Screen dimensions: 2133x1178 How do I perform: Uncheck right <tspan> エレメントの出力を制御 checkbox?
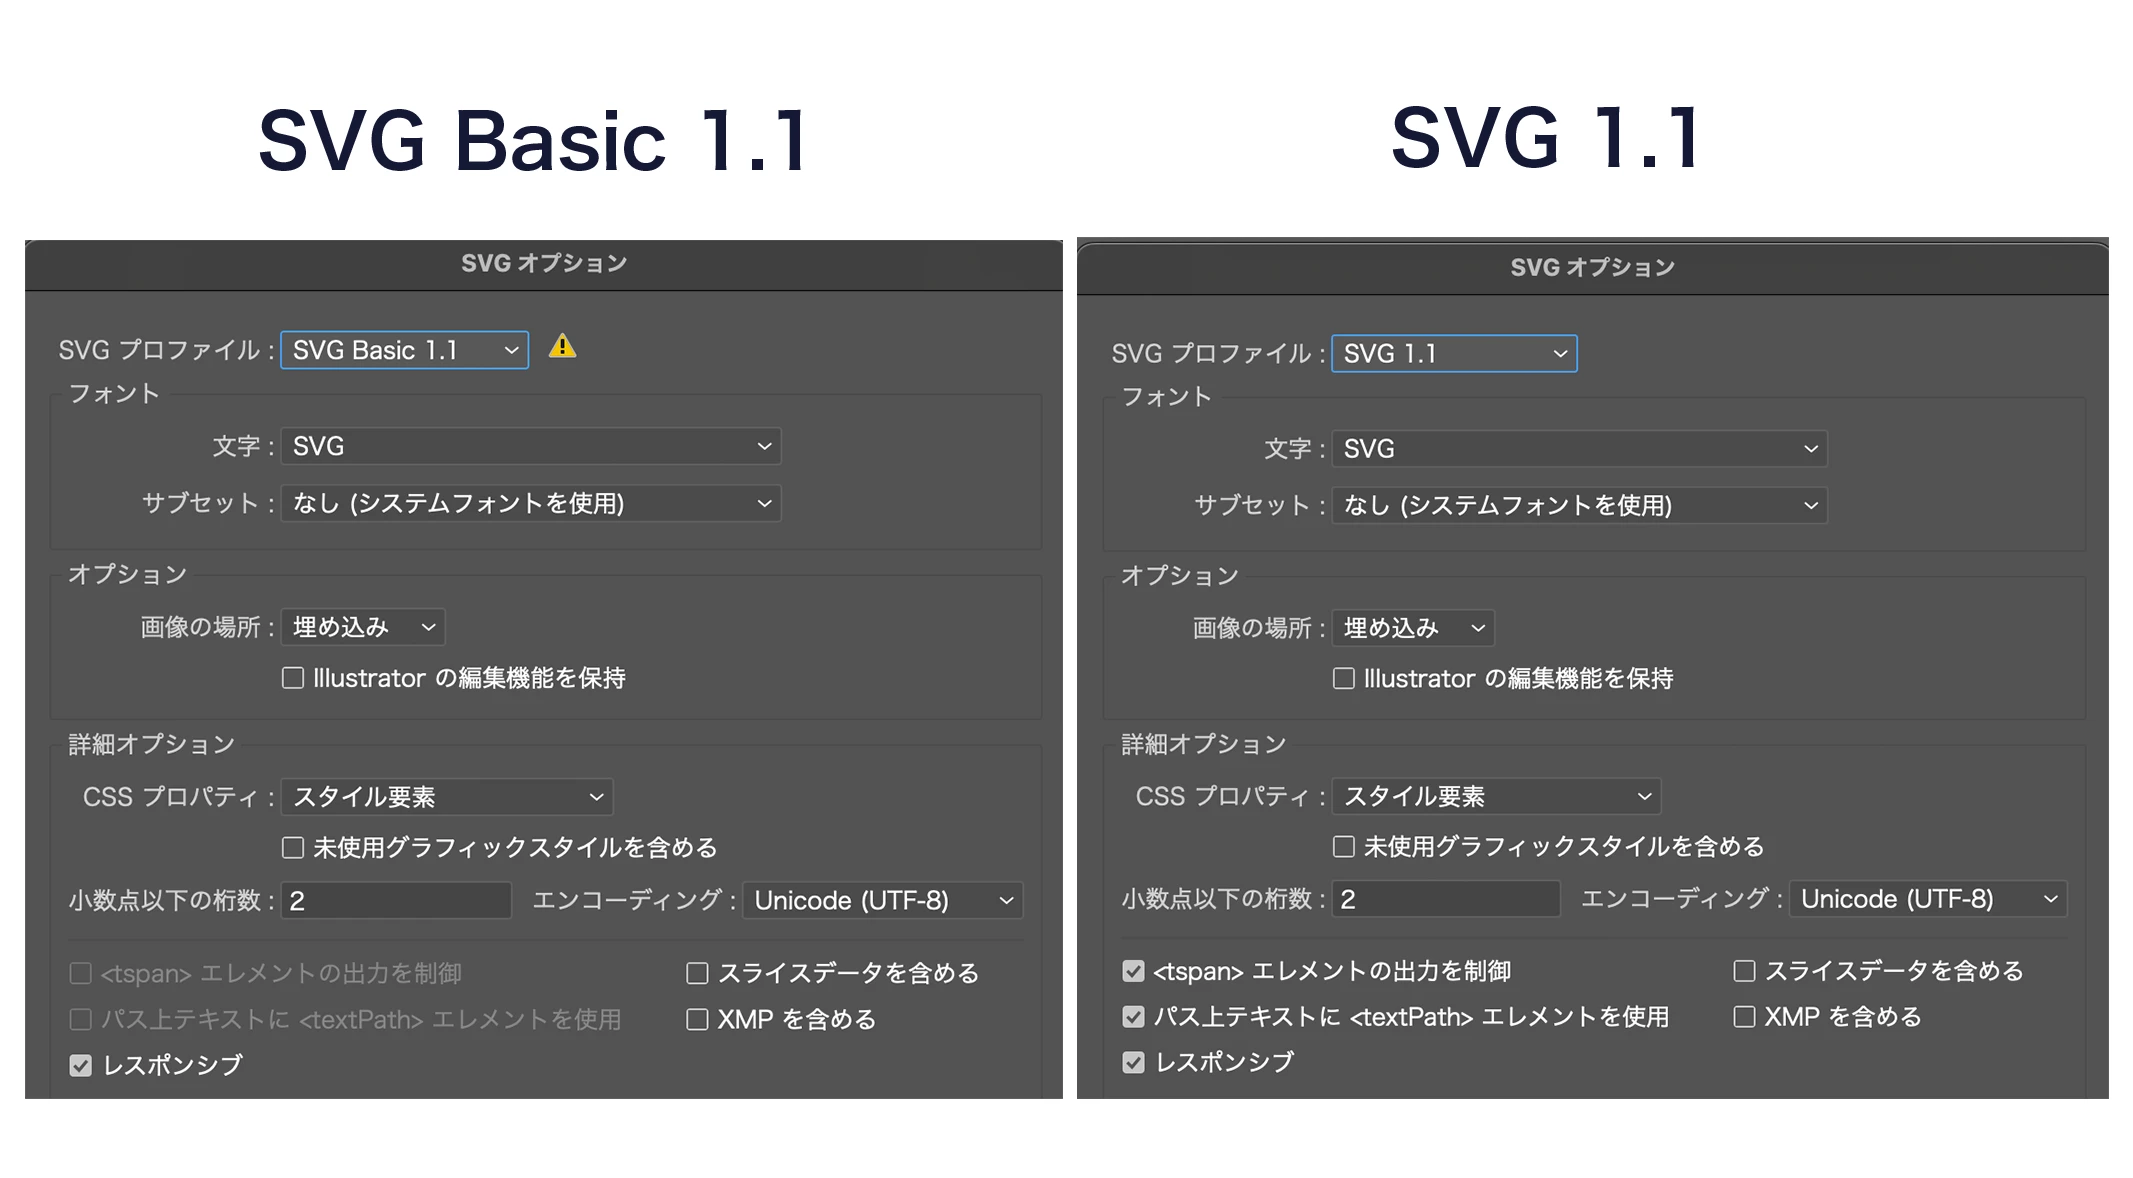pyautogui.click(x=1133, y=971)
